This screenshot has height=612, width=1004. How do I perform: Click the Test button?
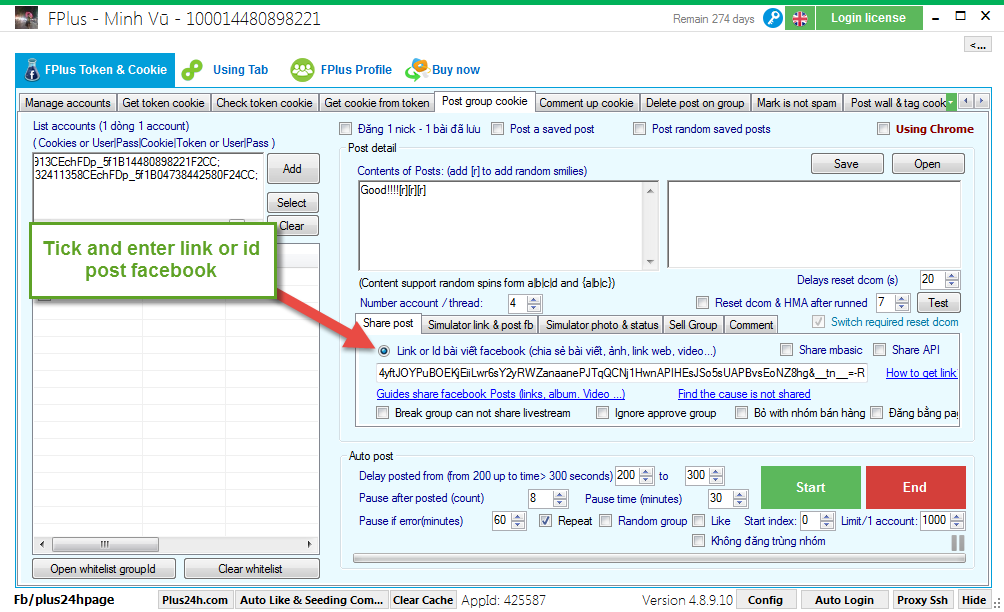pos(938,303)
